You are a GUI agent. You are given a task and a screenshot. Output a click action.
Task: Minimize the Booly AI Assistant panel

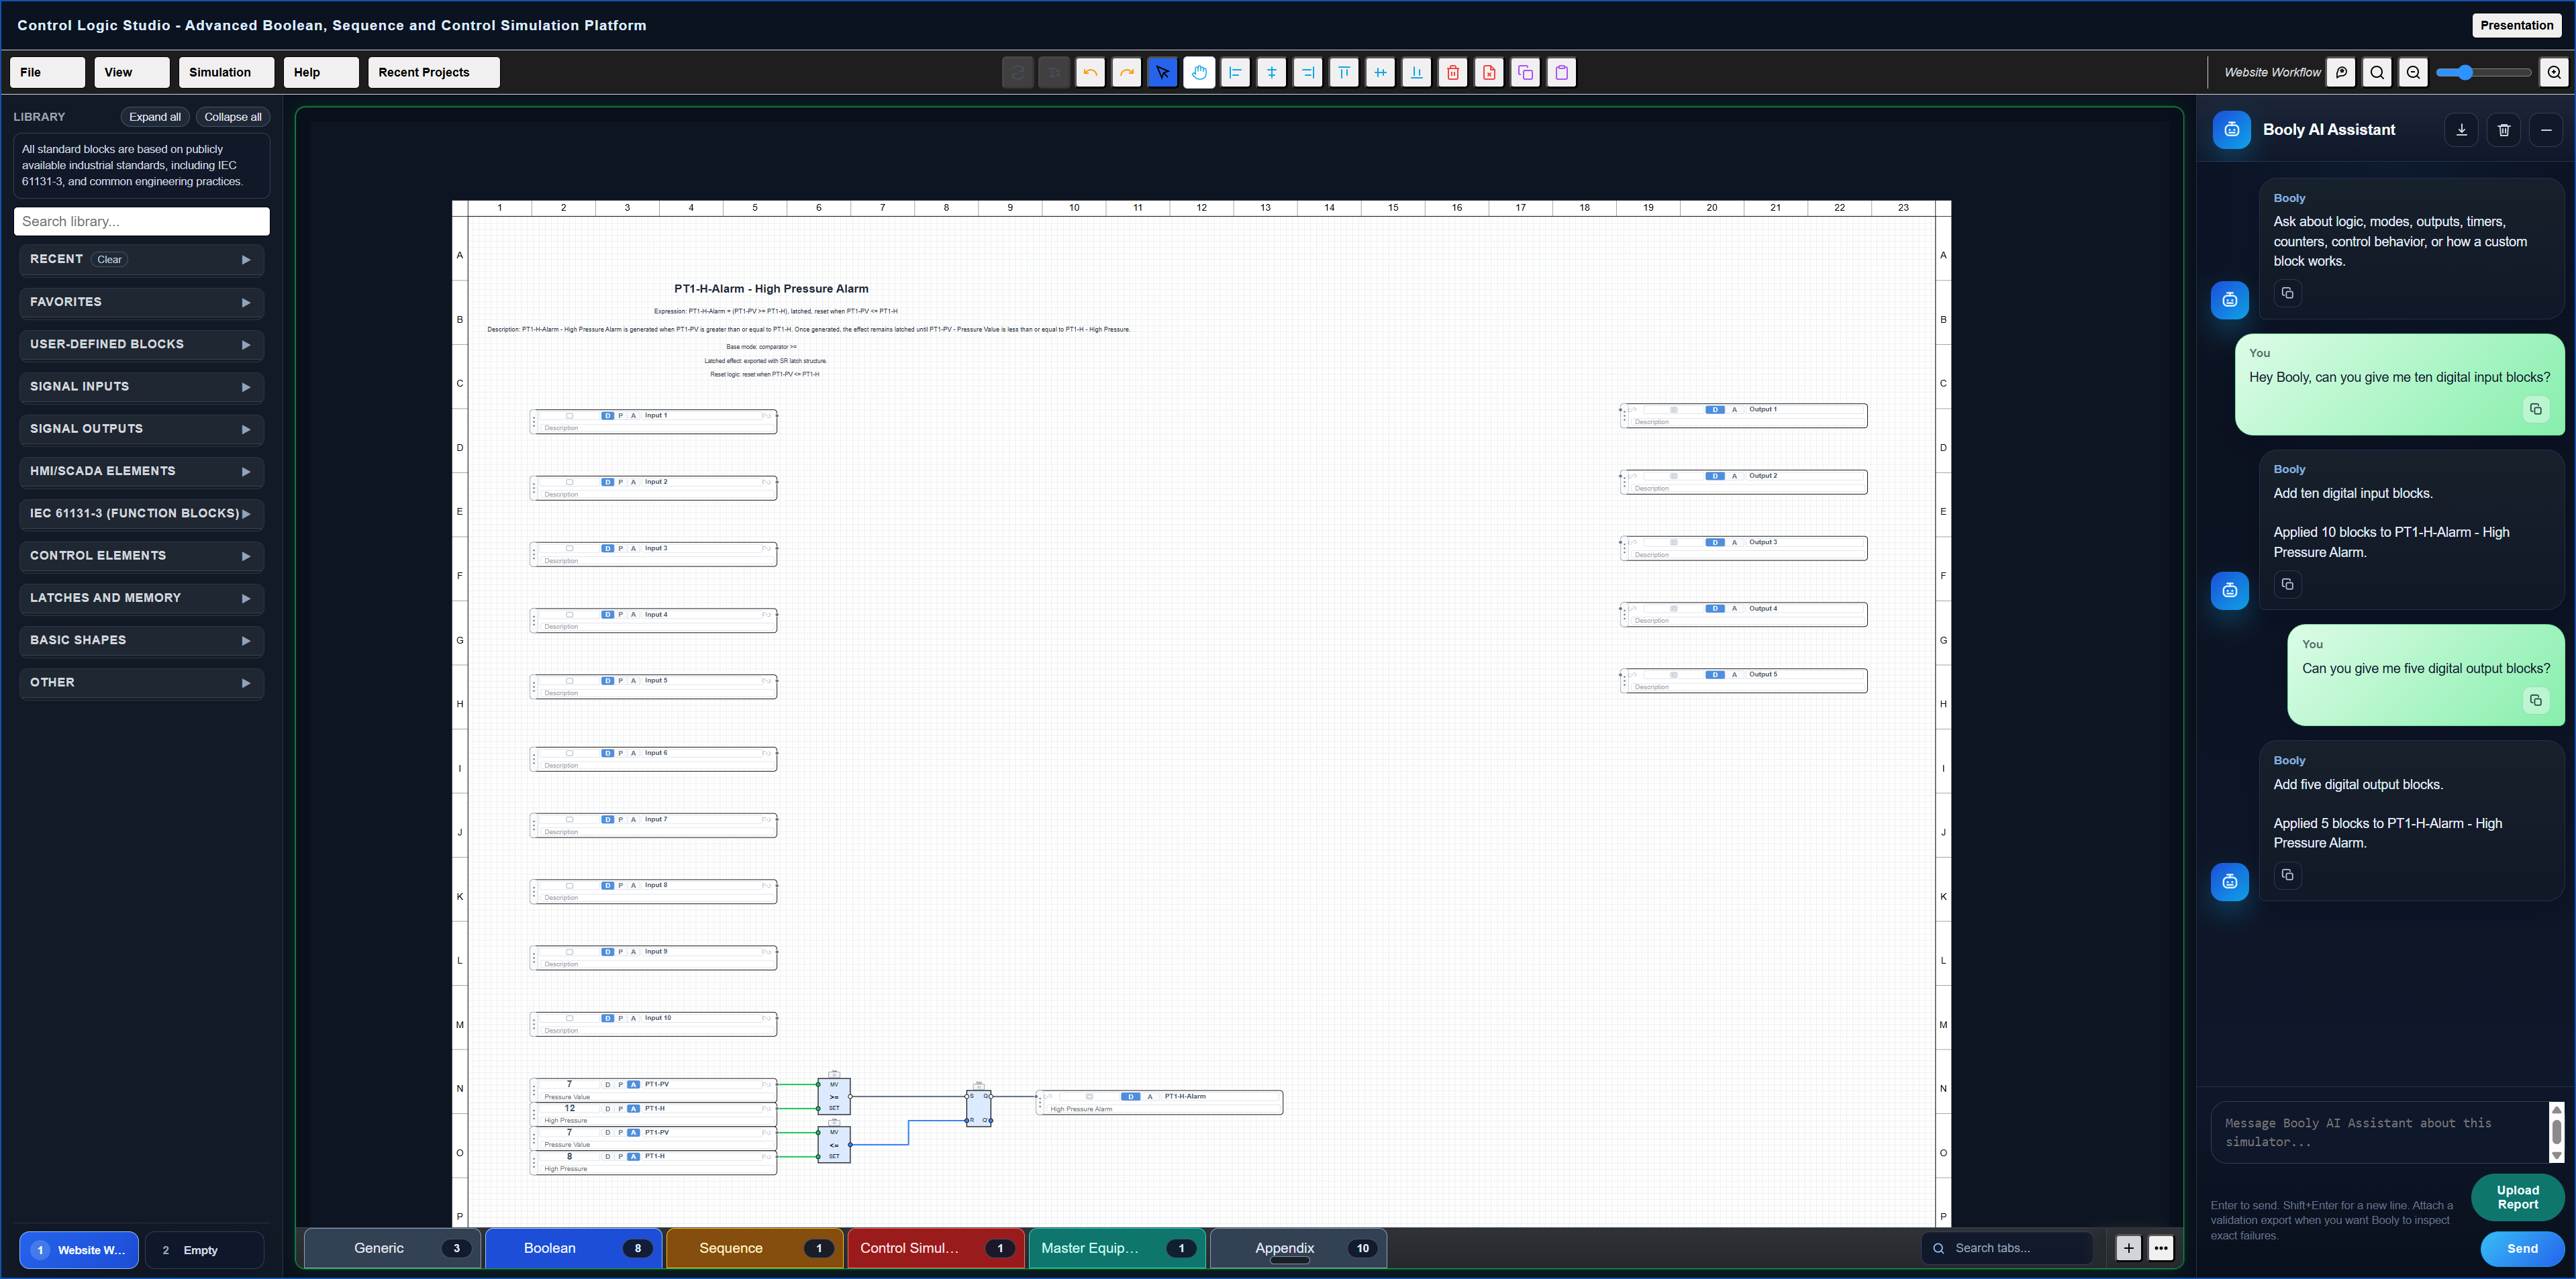(x=2546, y=130)
